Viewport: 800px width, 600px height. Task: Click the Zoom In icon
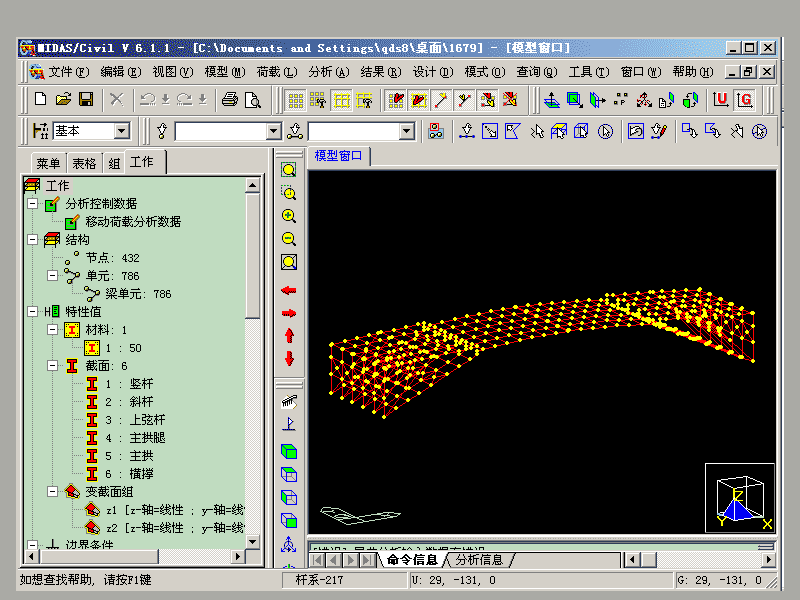[x=289, y=216]
